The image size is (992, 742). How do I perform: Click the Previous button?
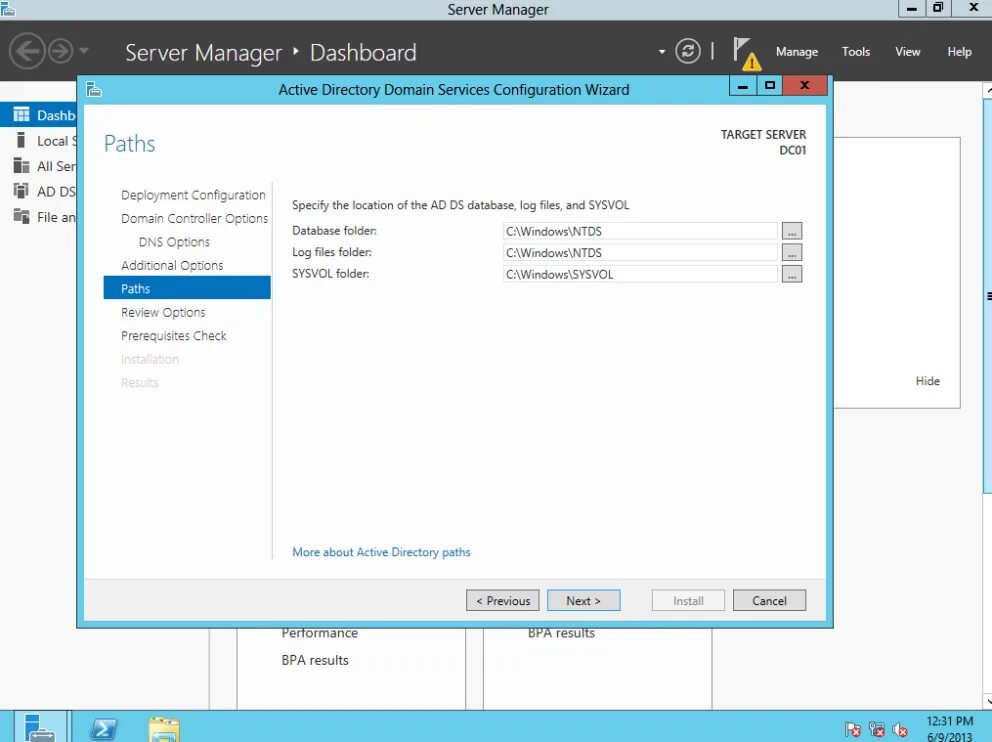pyautogui.click(x=503, y=600)
